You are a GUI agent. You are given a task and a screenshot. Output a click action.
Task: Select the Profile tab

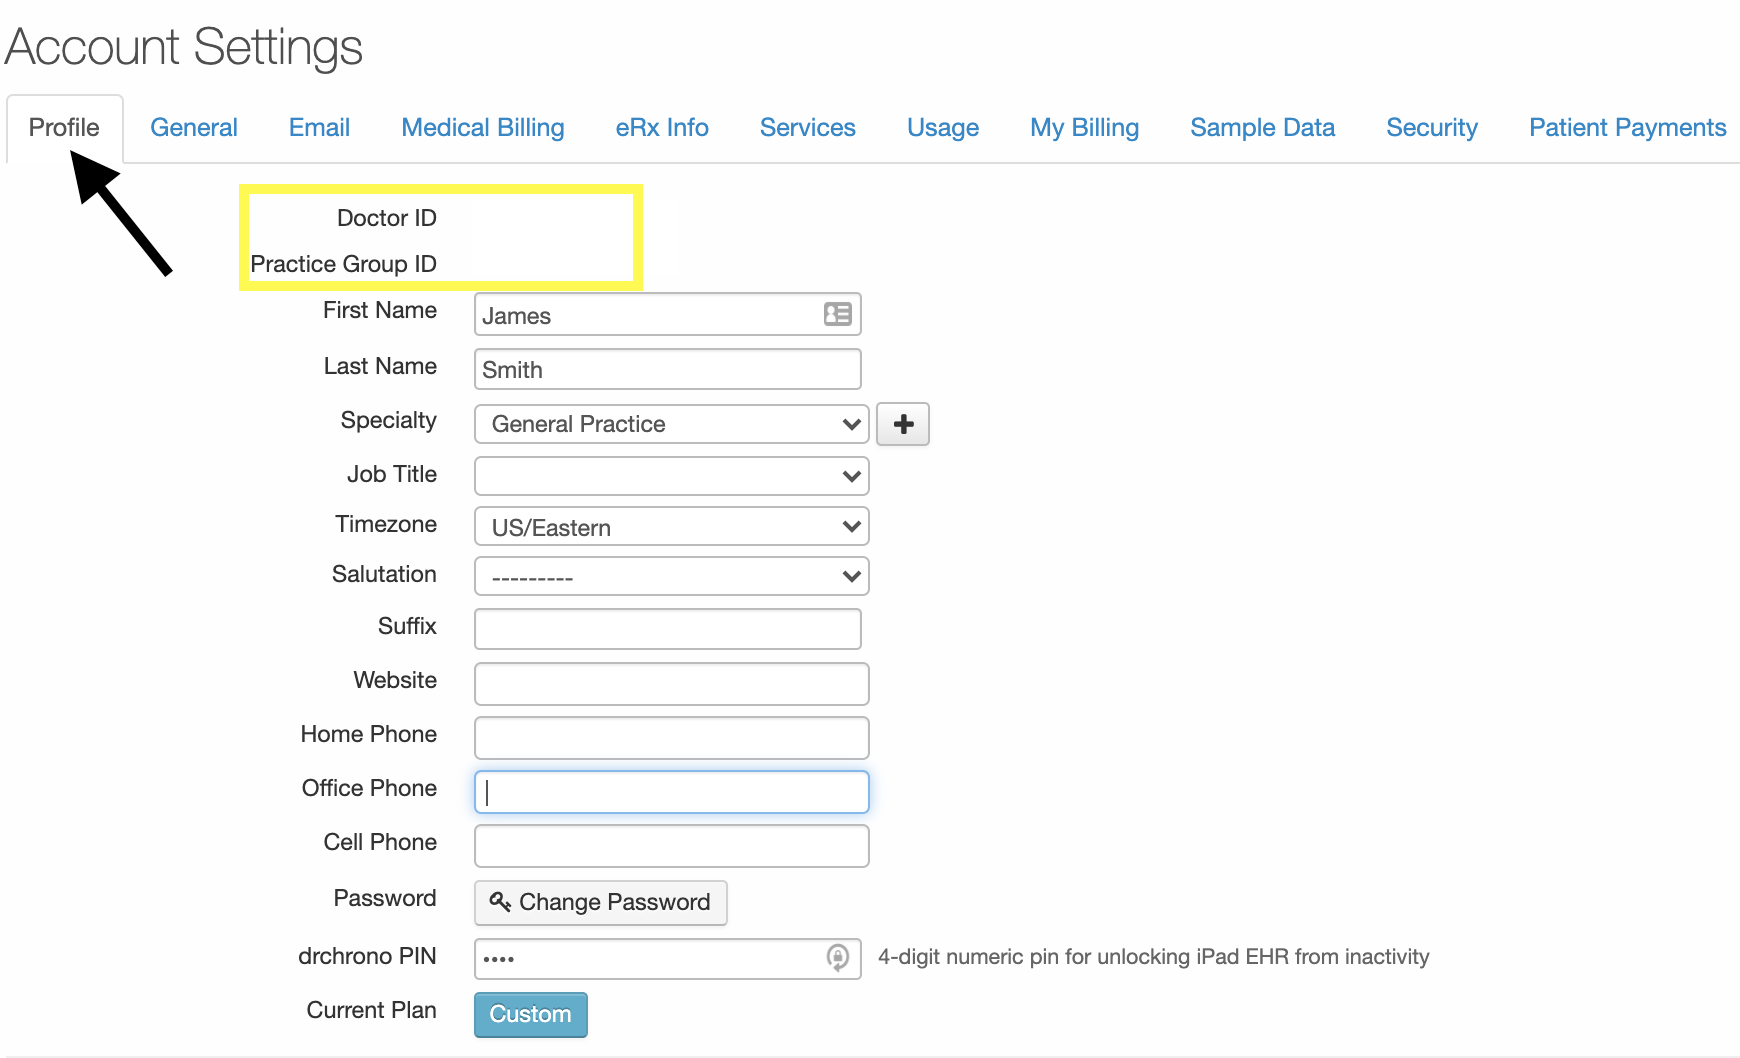[x=64, y=128]
